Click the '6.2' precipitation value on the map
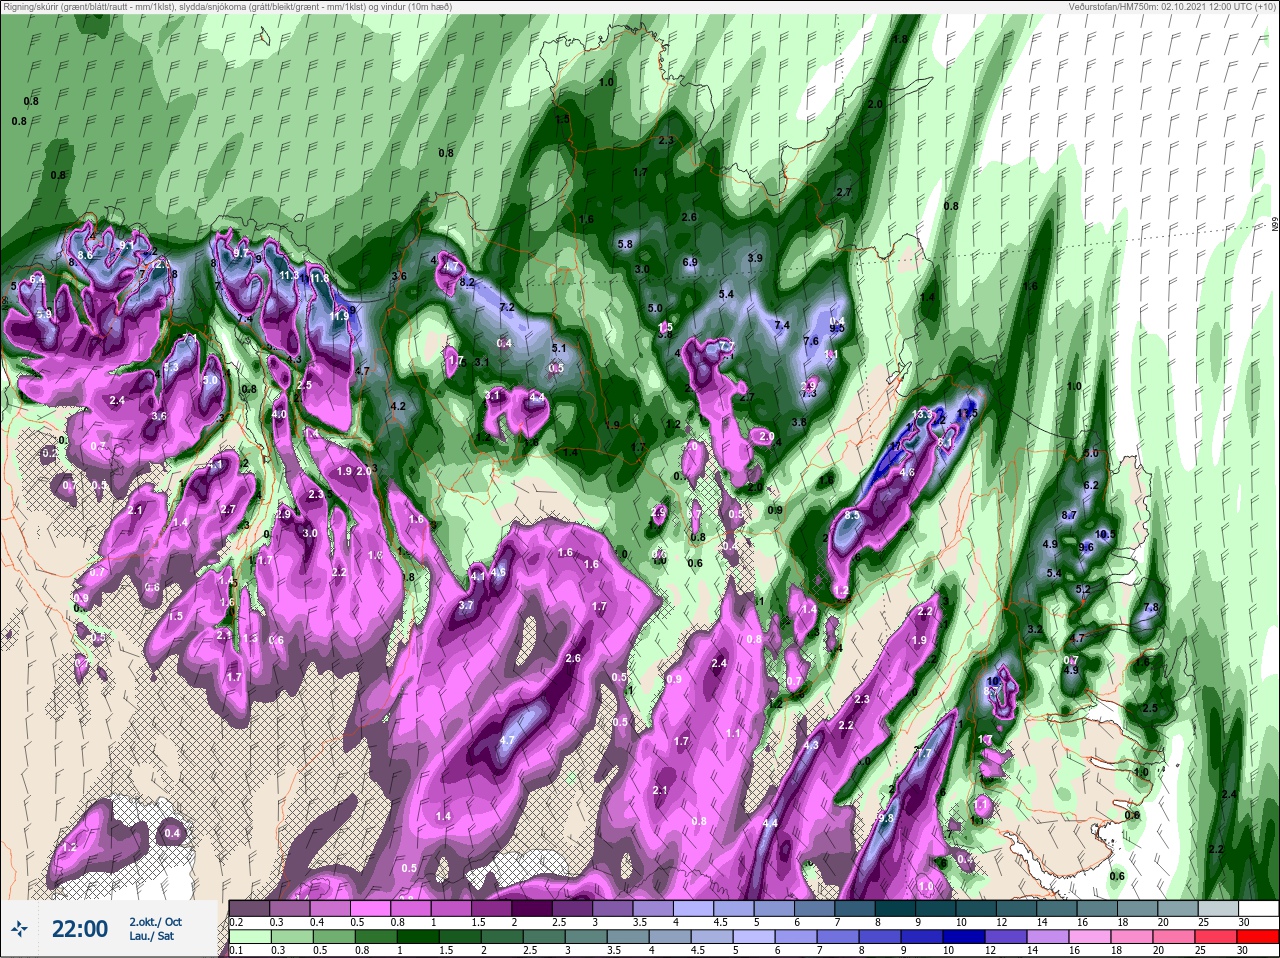 click(1092, 485)
